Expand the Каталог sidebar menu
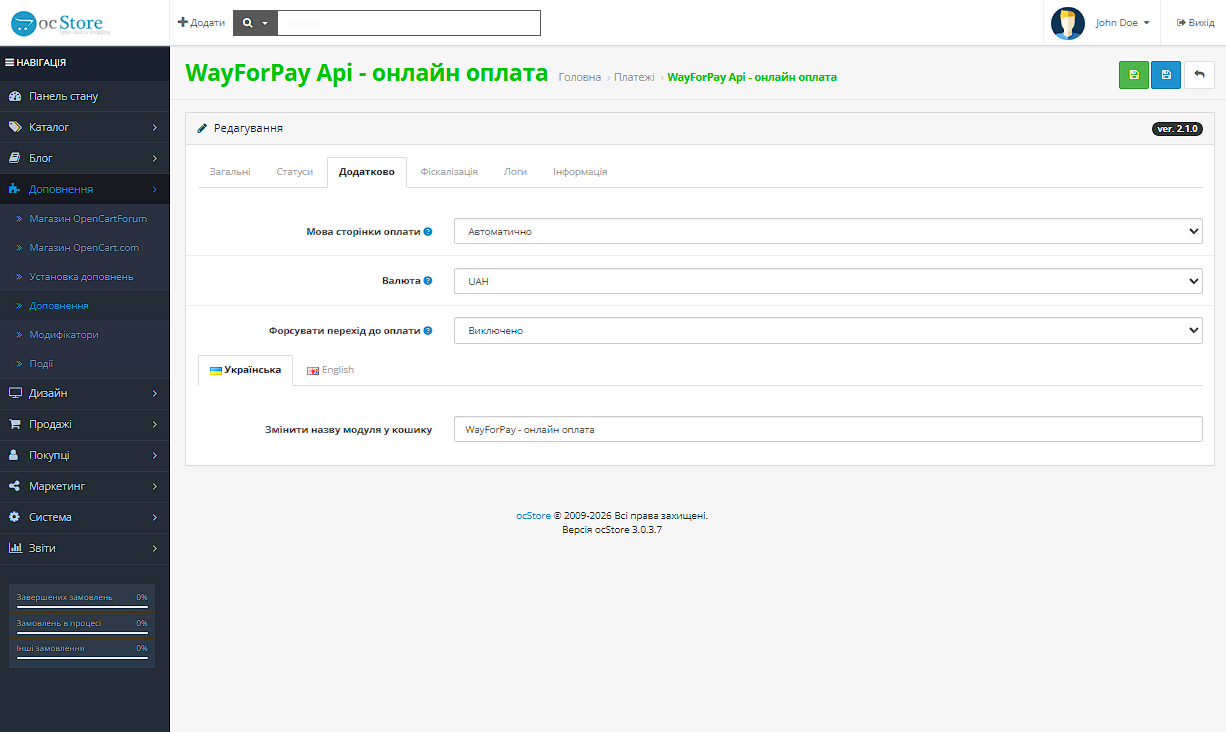The width and height of the screenshot is (1226, 732). pyautogui.click(x=85, y=127)
